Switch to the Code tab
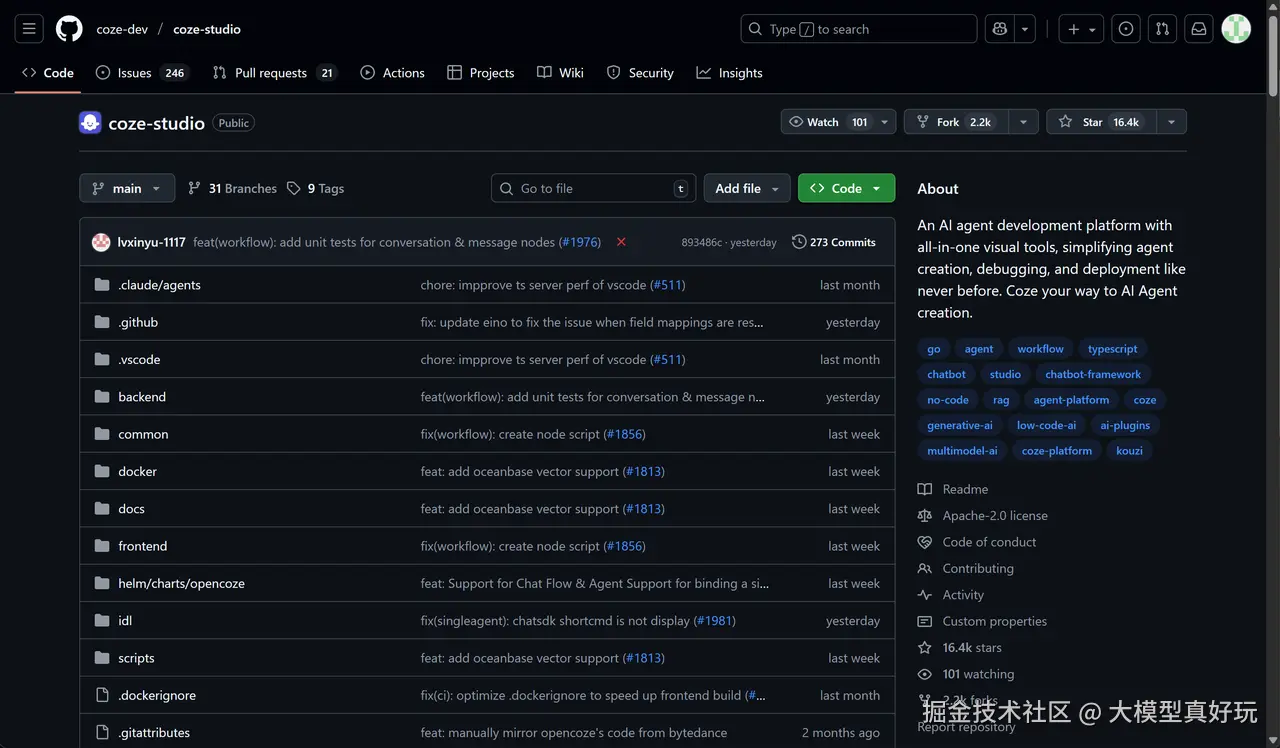Image resolution: width=1280 pixels, height=748 pixels. point(48,73)
